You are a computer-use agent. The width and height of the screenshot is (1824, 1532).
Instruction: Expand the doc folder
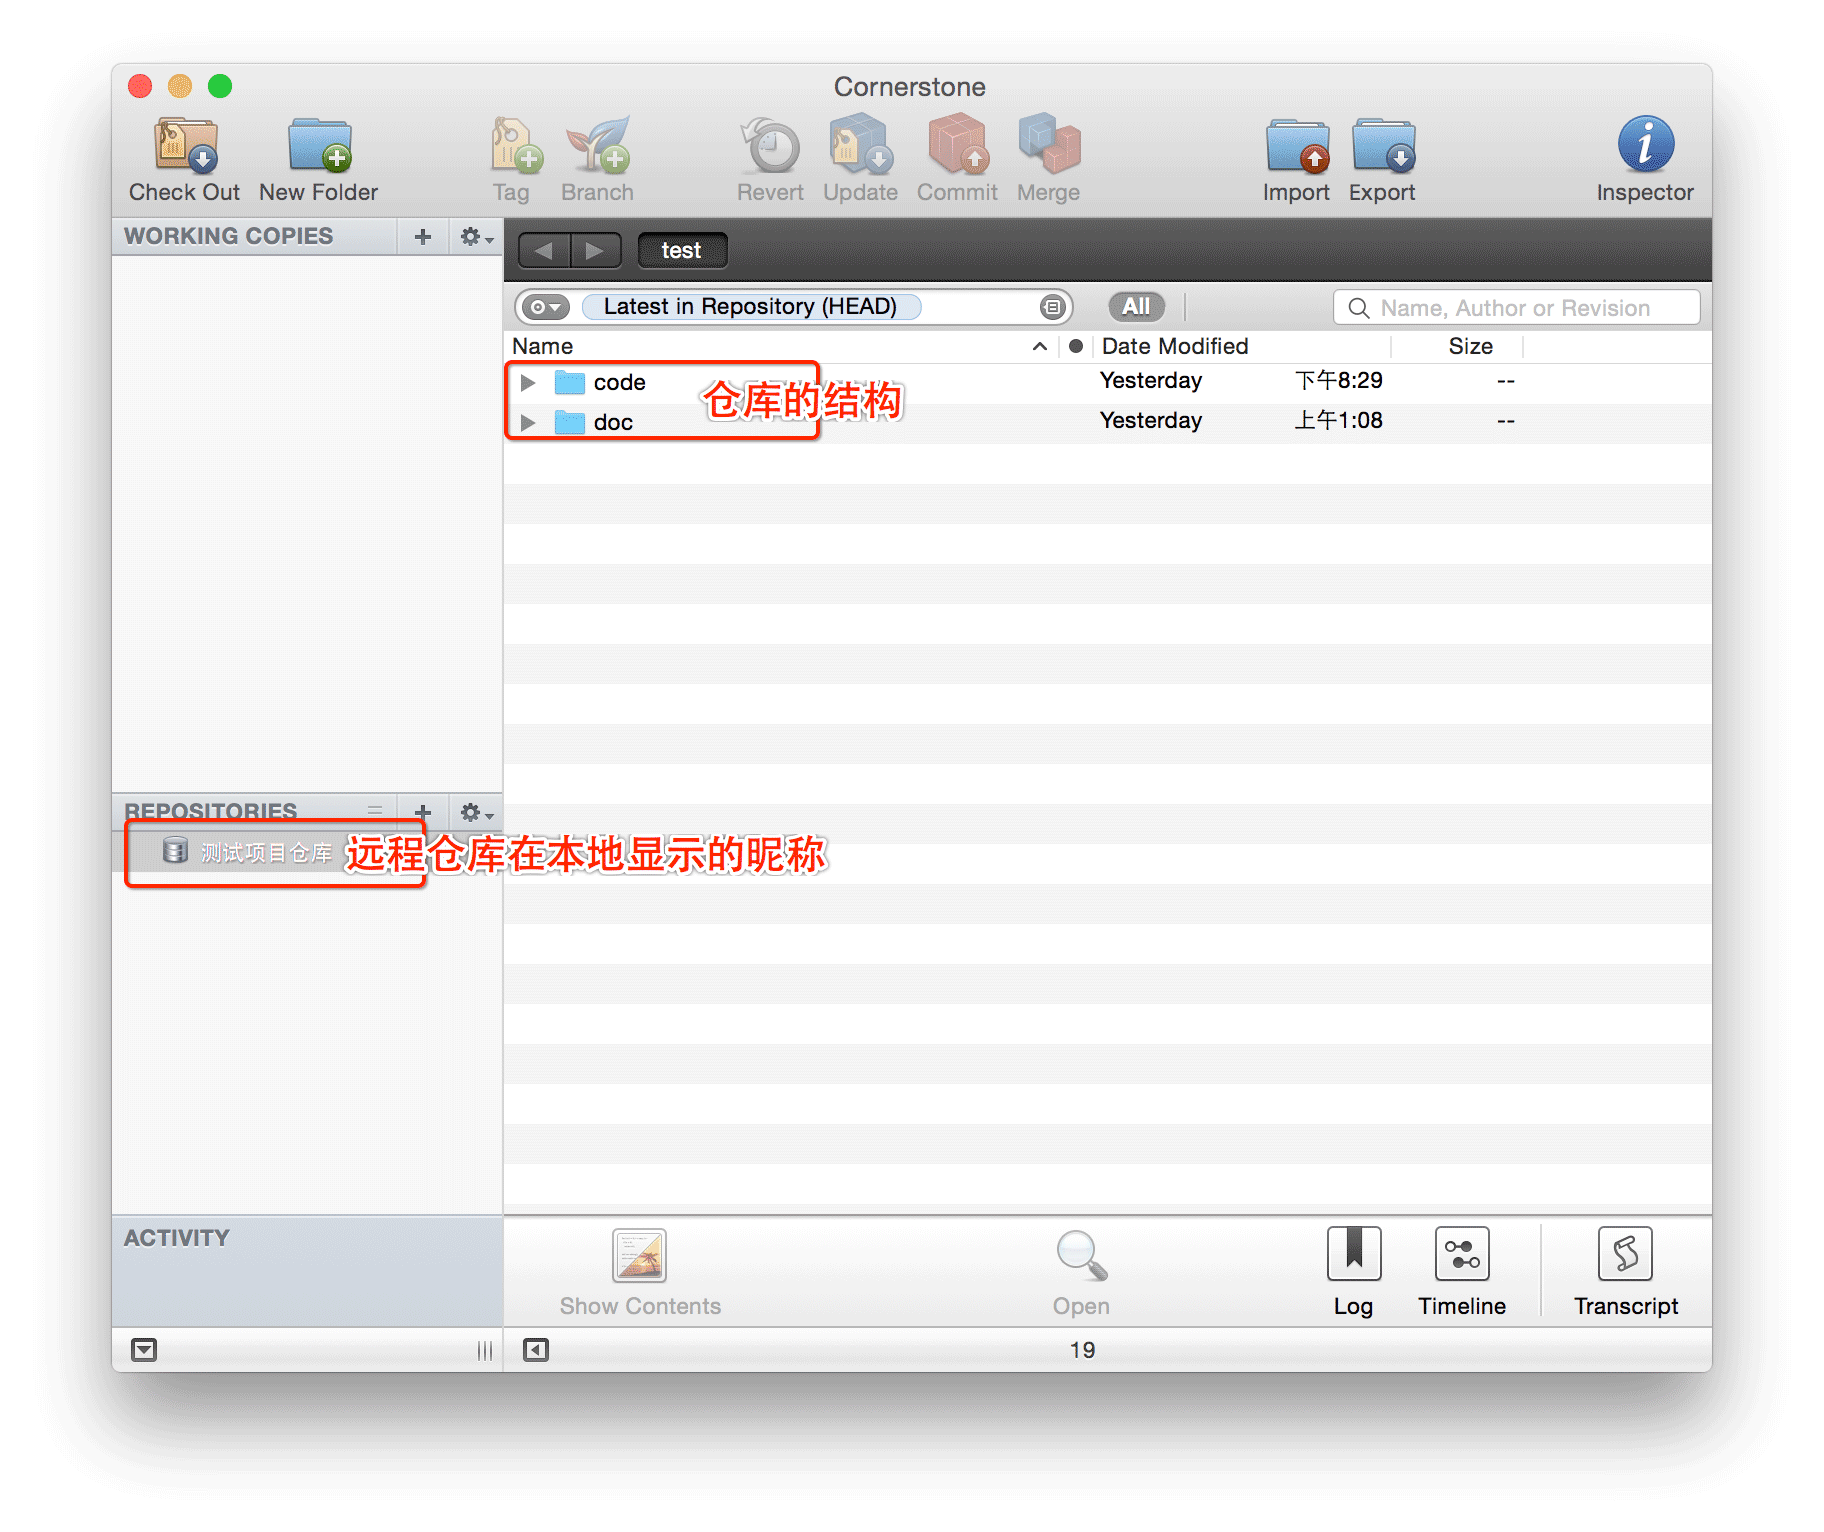(528, 422)
